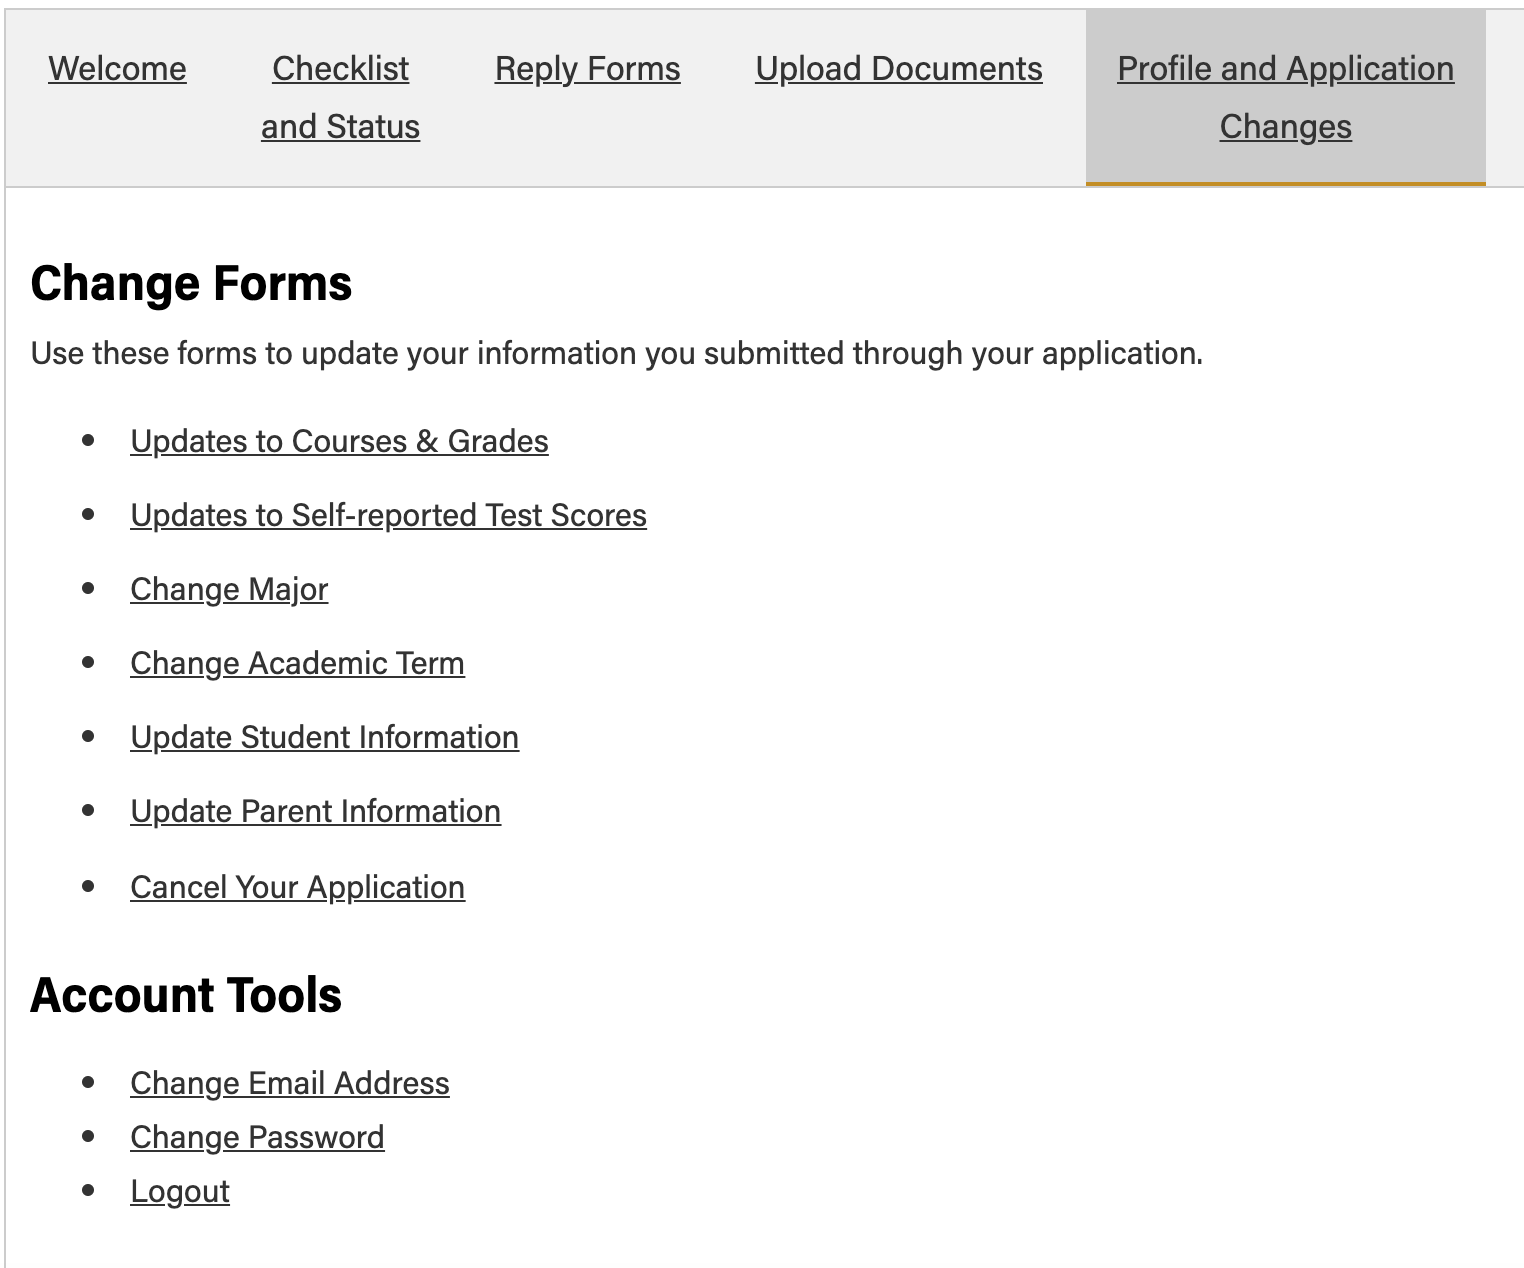Click the Change Forms heading
Image resolution: width=1524 pixels, height=1268 pixels.
[191, 283]
